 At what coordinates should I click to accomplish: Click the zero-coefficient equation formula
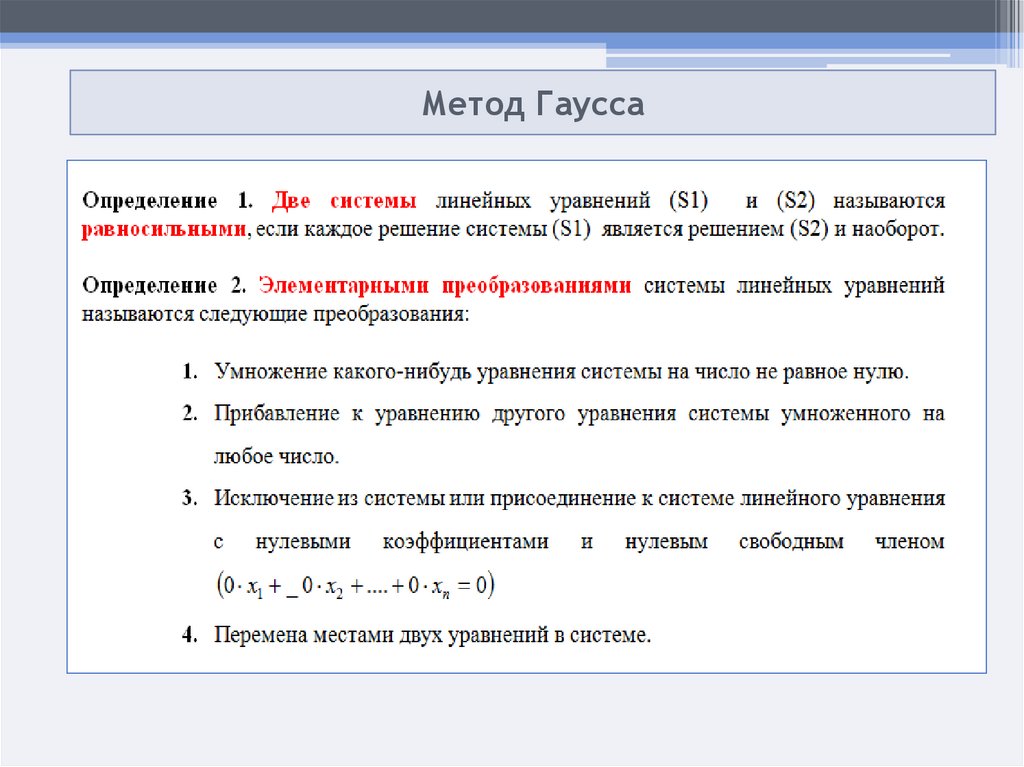point(356,585)
